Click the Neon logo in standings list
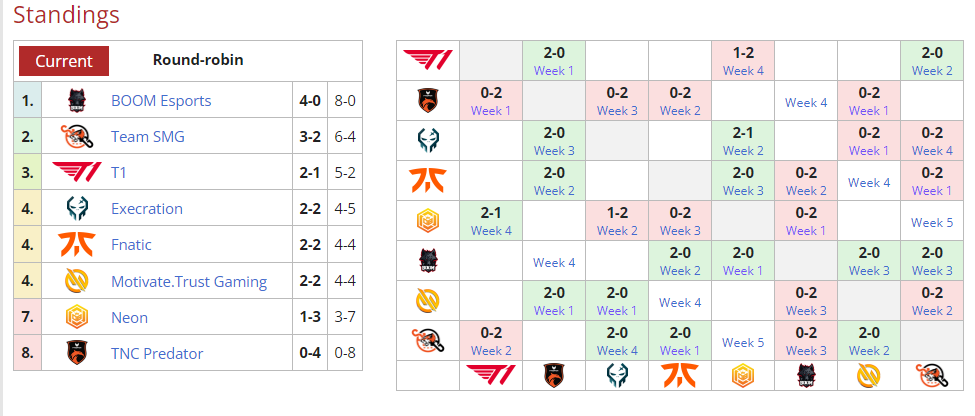The image size is (975, 416). click(77, 317)
